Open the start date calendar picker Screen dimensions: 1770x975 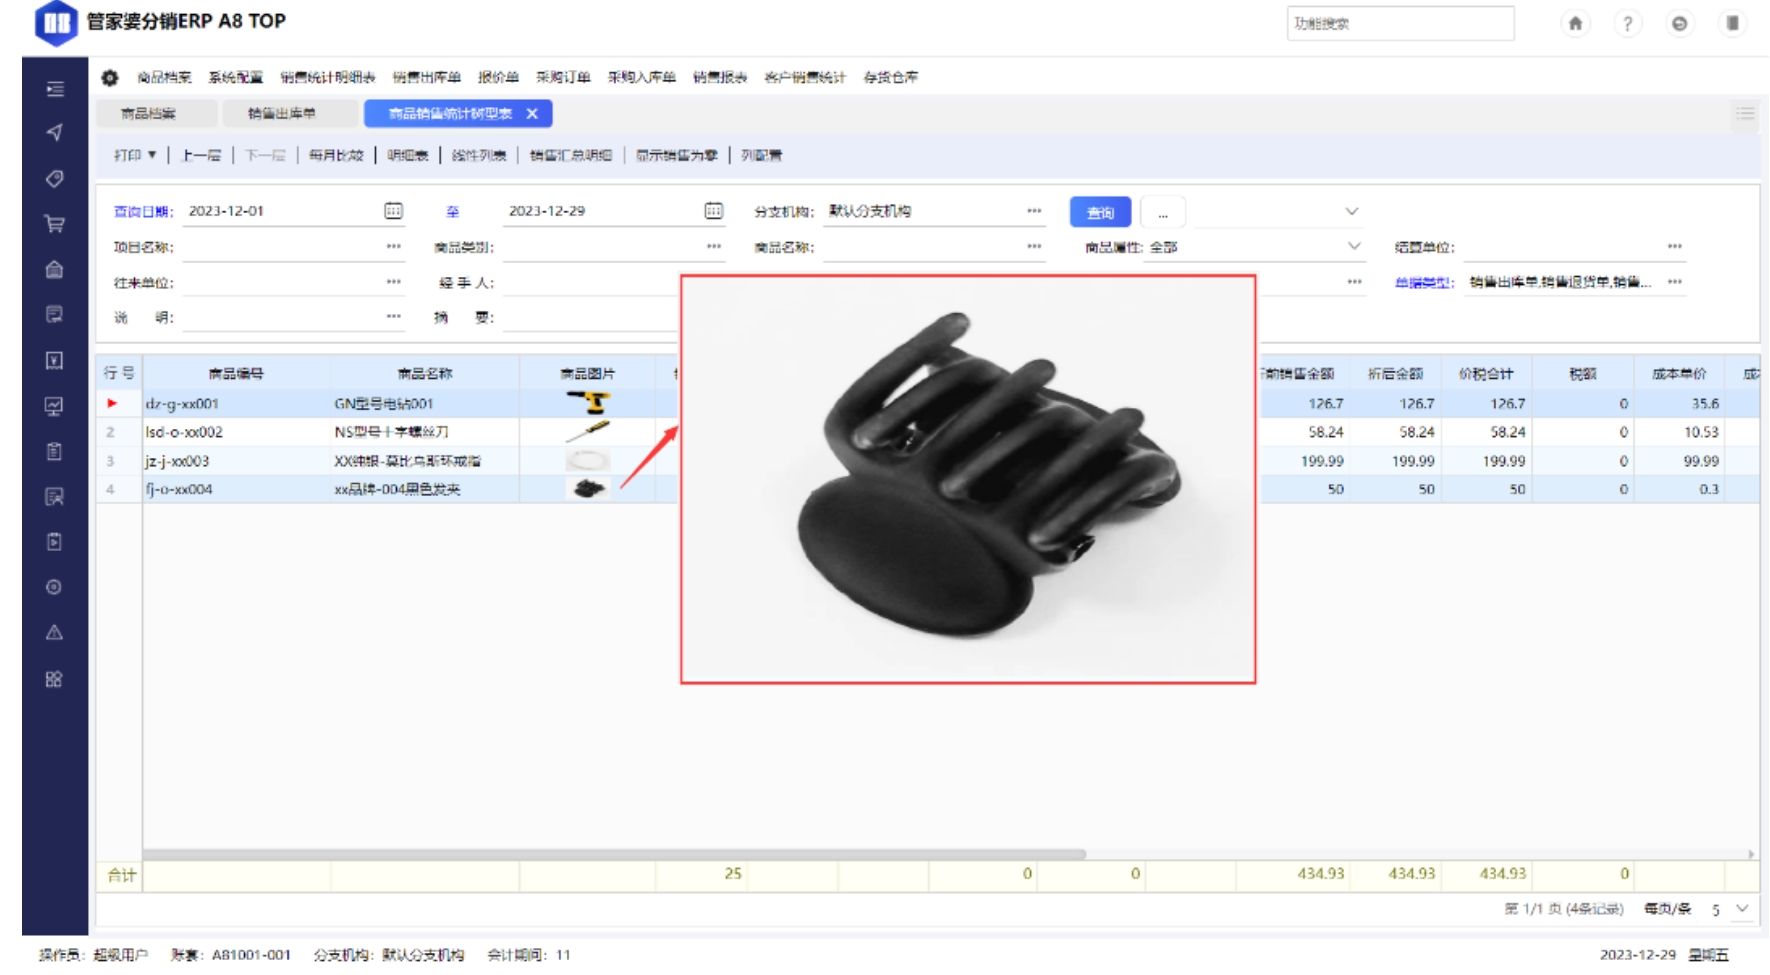pos(394,211)
